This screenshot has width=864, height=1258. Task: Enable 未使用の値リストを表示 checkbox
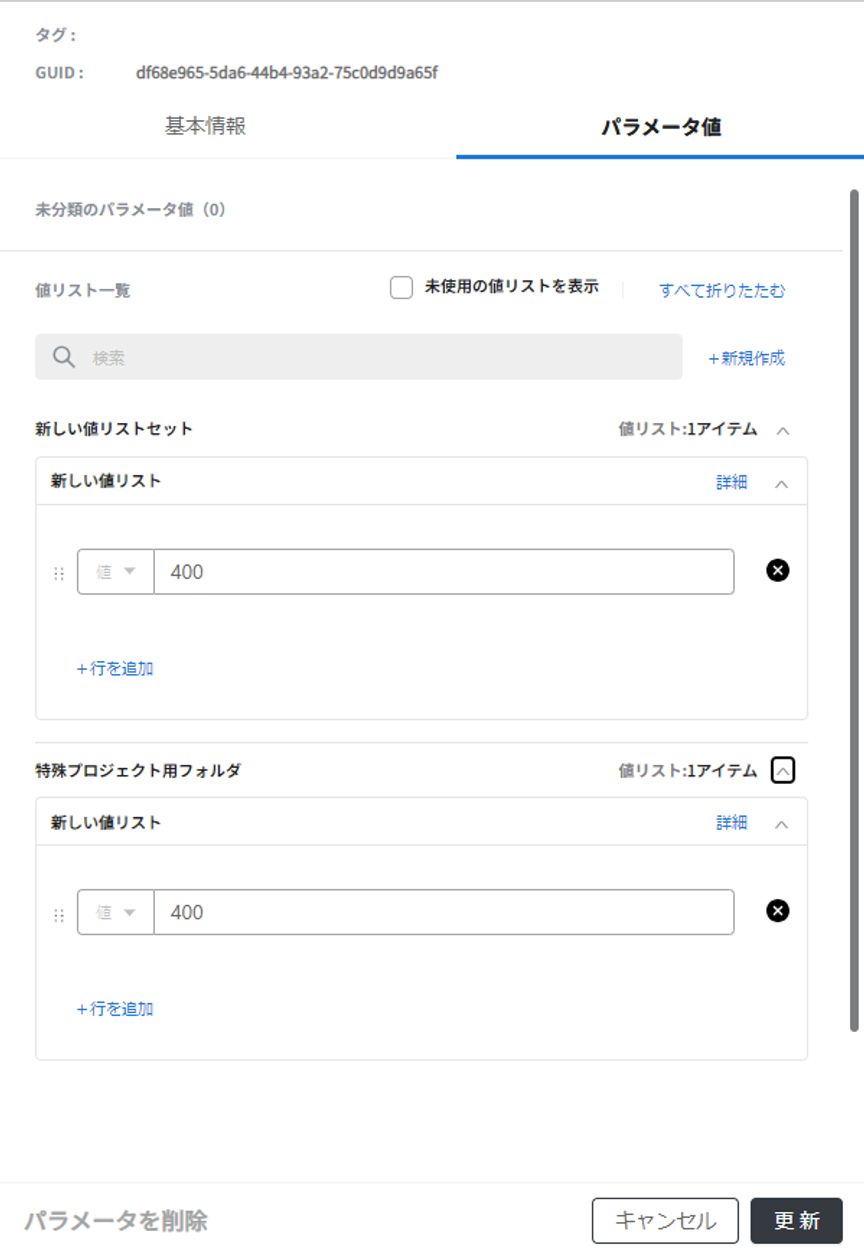click(x=401, y=288)
